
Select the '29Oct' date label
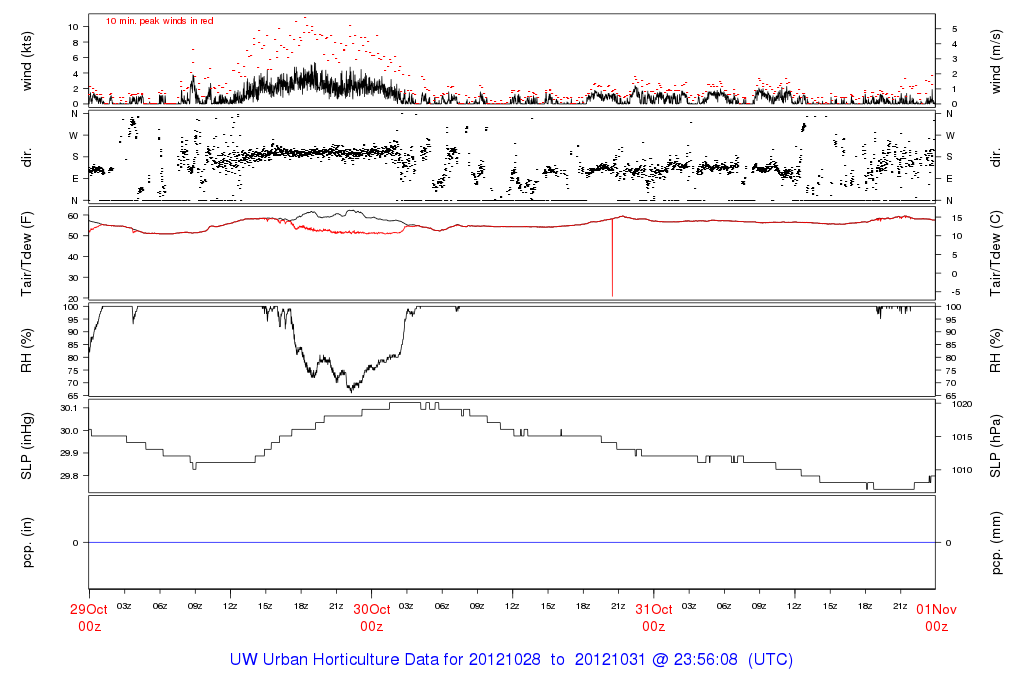(89, 609)
